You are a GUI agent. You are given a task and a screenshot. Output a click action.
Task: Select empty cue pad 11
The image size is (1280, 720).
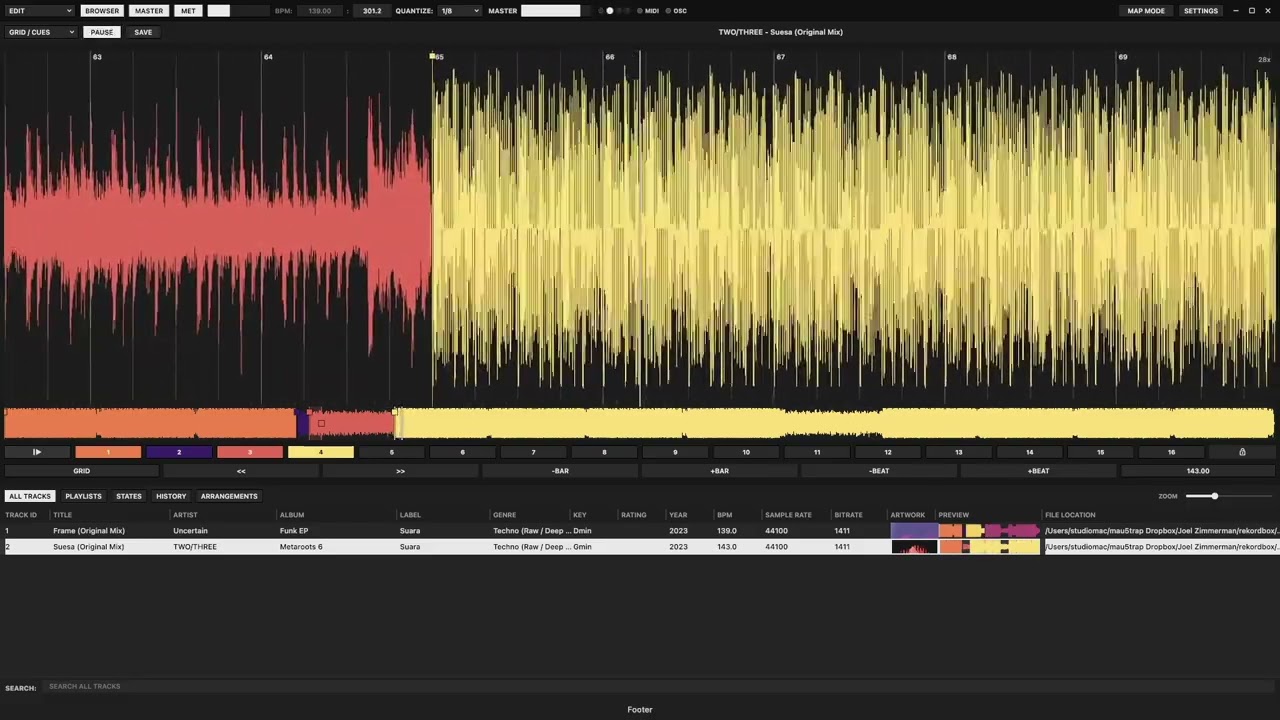tap(817, 452)
